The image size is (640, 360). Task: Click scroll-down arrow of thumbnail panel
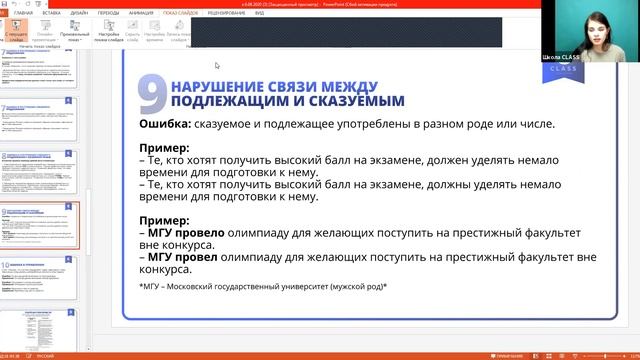point(88,349)
